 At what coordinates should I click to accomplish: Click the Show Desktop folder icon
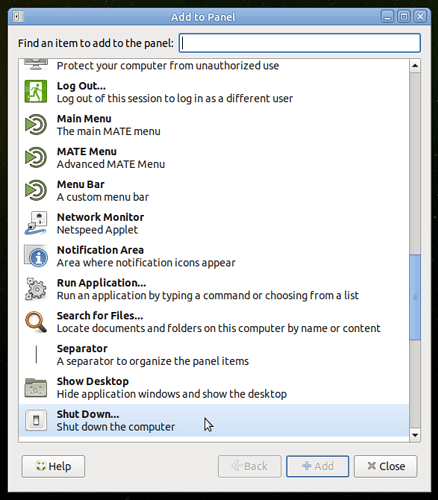[36, 387]
